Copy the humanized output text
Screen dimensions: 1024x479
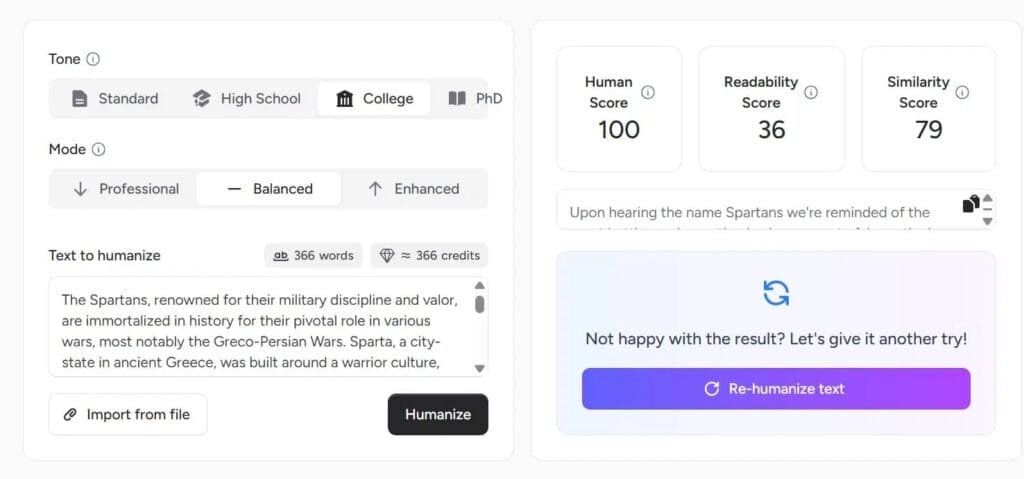coord(970,204)
